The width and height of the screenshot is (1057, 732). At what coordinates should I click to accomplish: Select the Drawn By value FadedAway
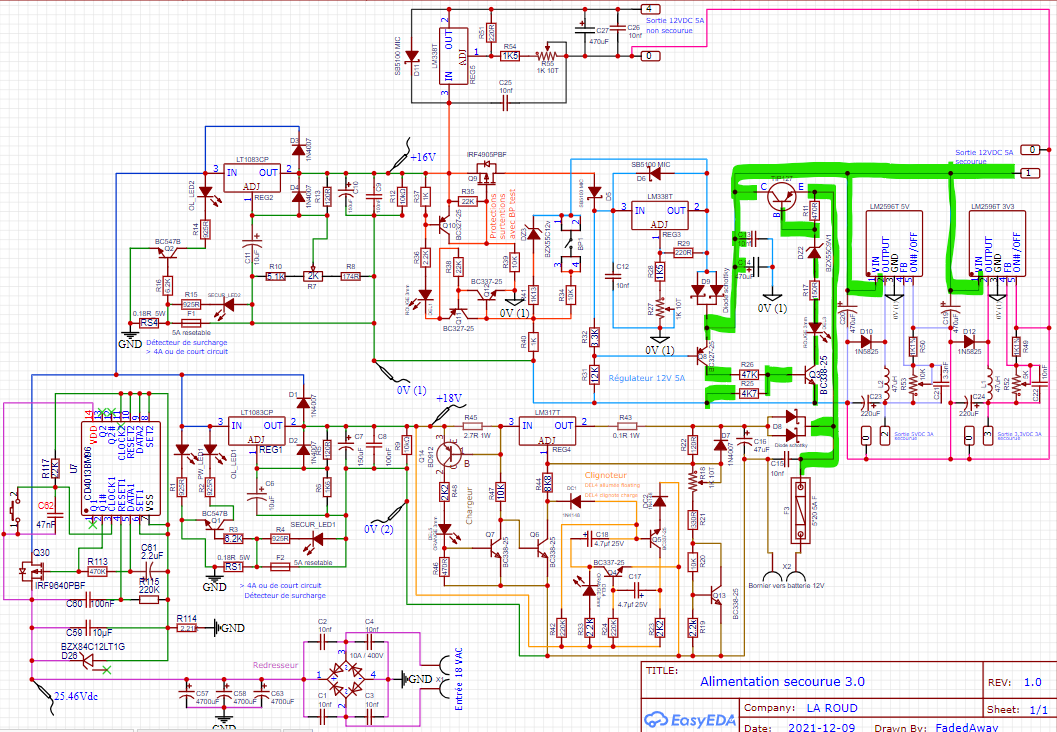(x=967, y=727)
